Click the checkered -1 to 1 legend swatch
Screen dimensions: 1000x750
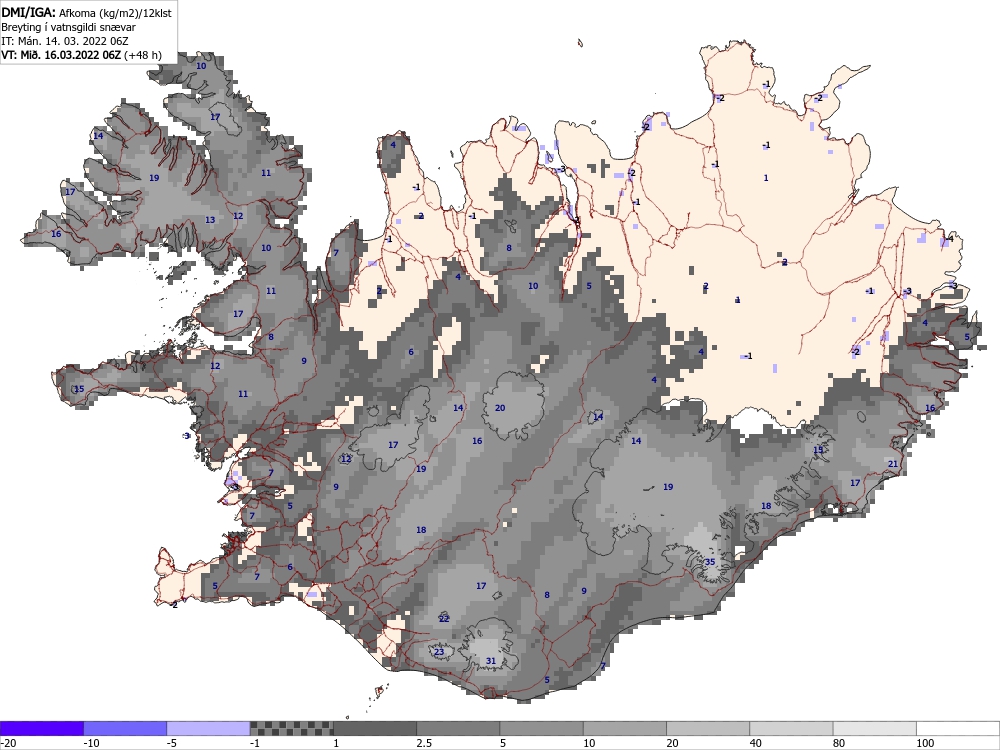(x=291, y=728)
